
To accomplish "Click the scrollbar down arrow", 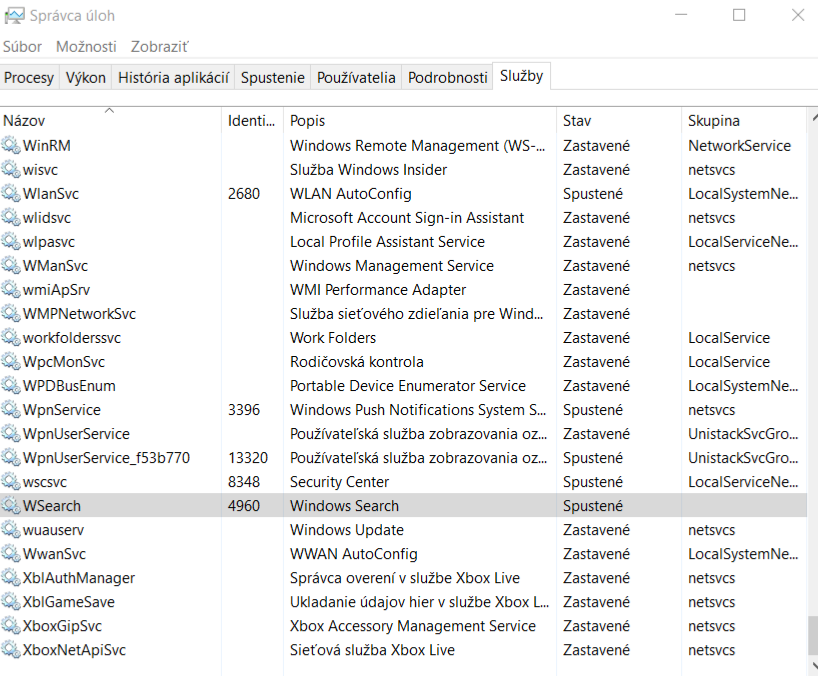I will point(813,666).
